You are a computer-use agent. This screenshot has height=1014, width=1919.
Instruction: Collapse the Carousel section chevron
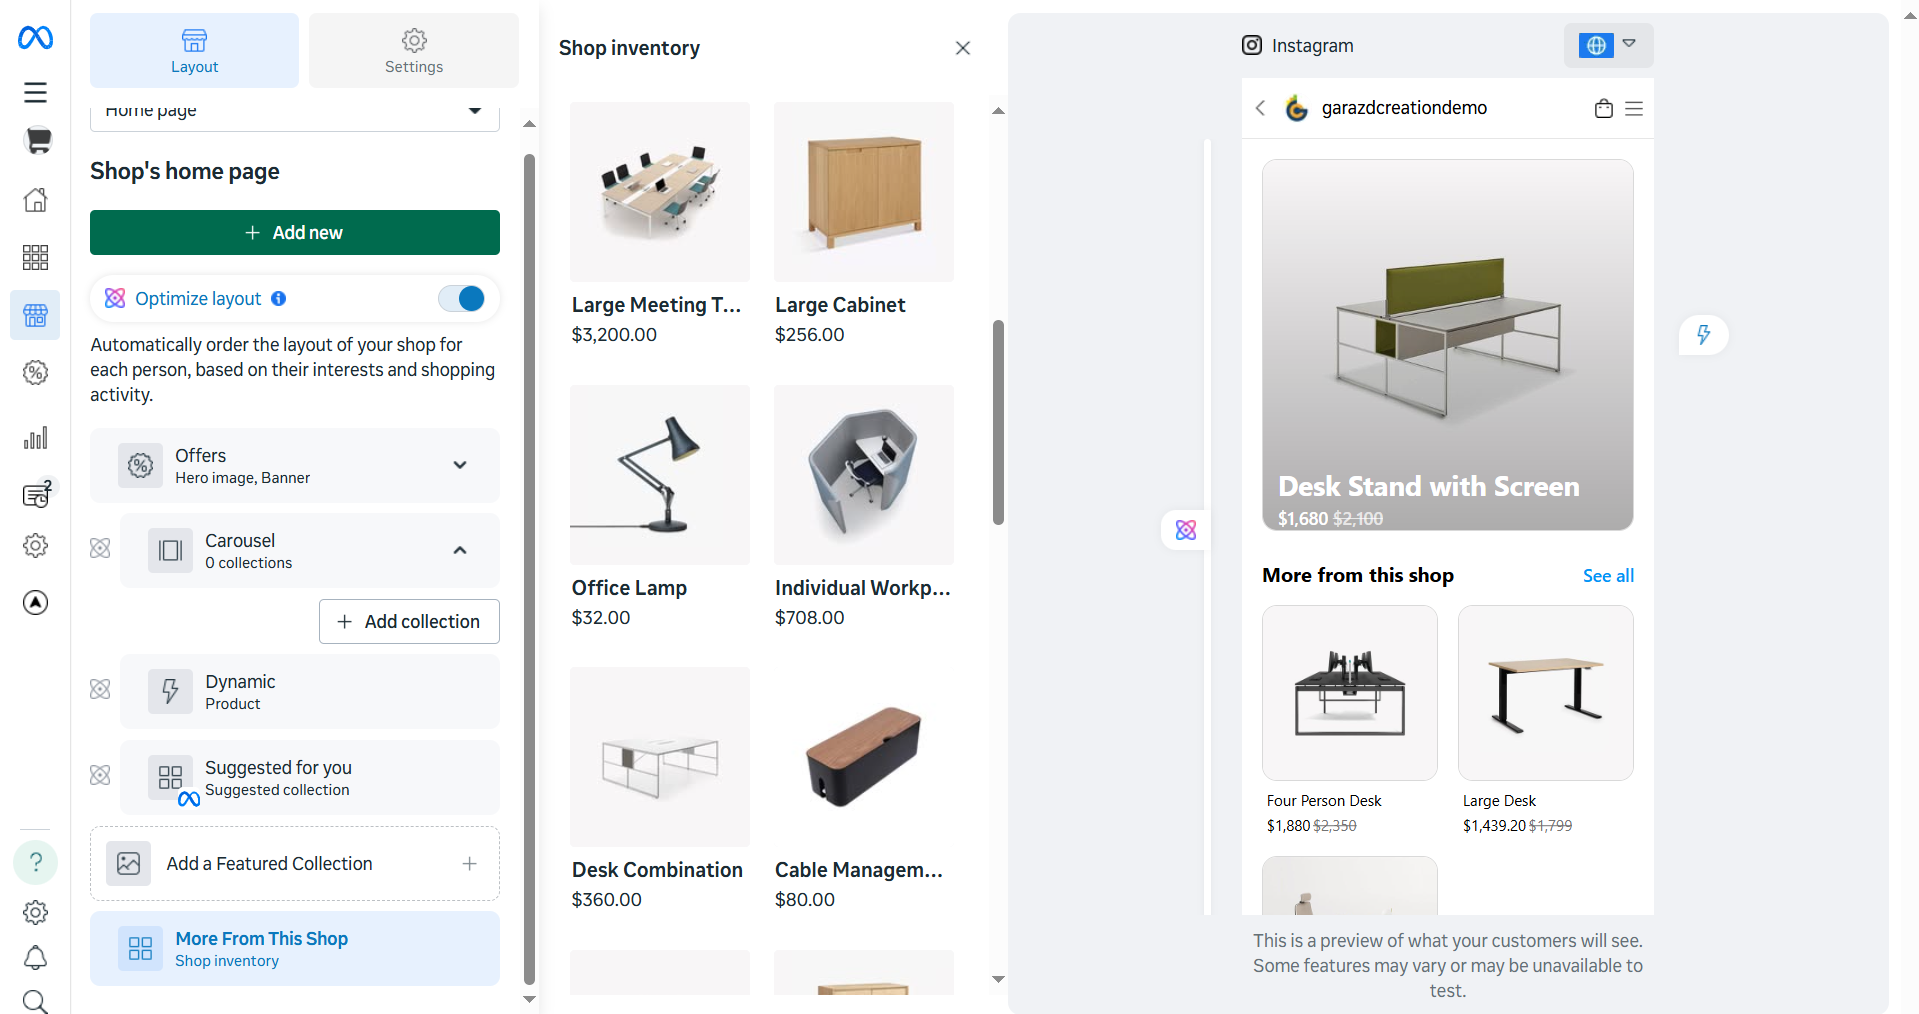pyautogui.click(x=460, y=550)
